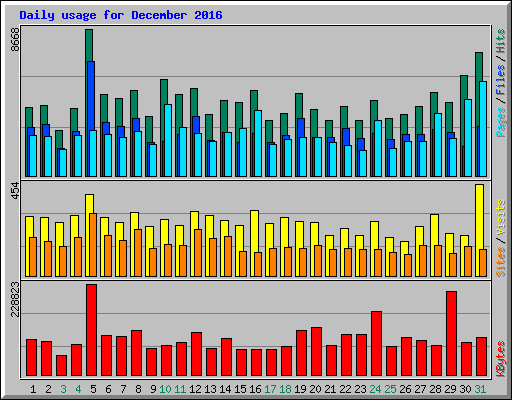512x400 pixels.
Task: Click day label 31 on the axis
Action: (480, 389)
